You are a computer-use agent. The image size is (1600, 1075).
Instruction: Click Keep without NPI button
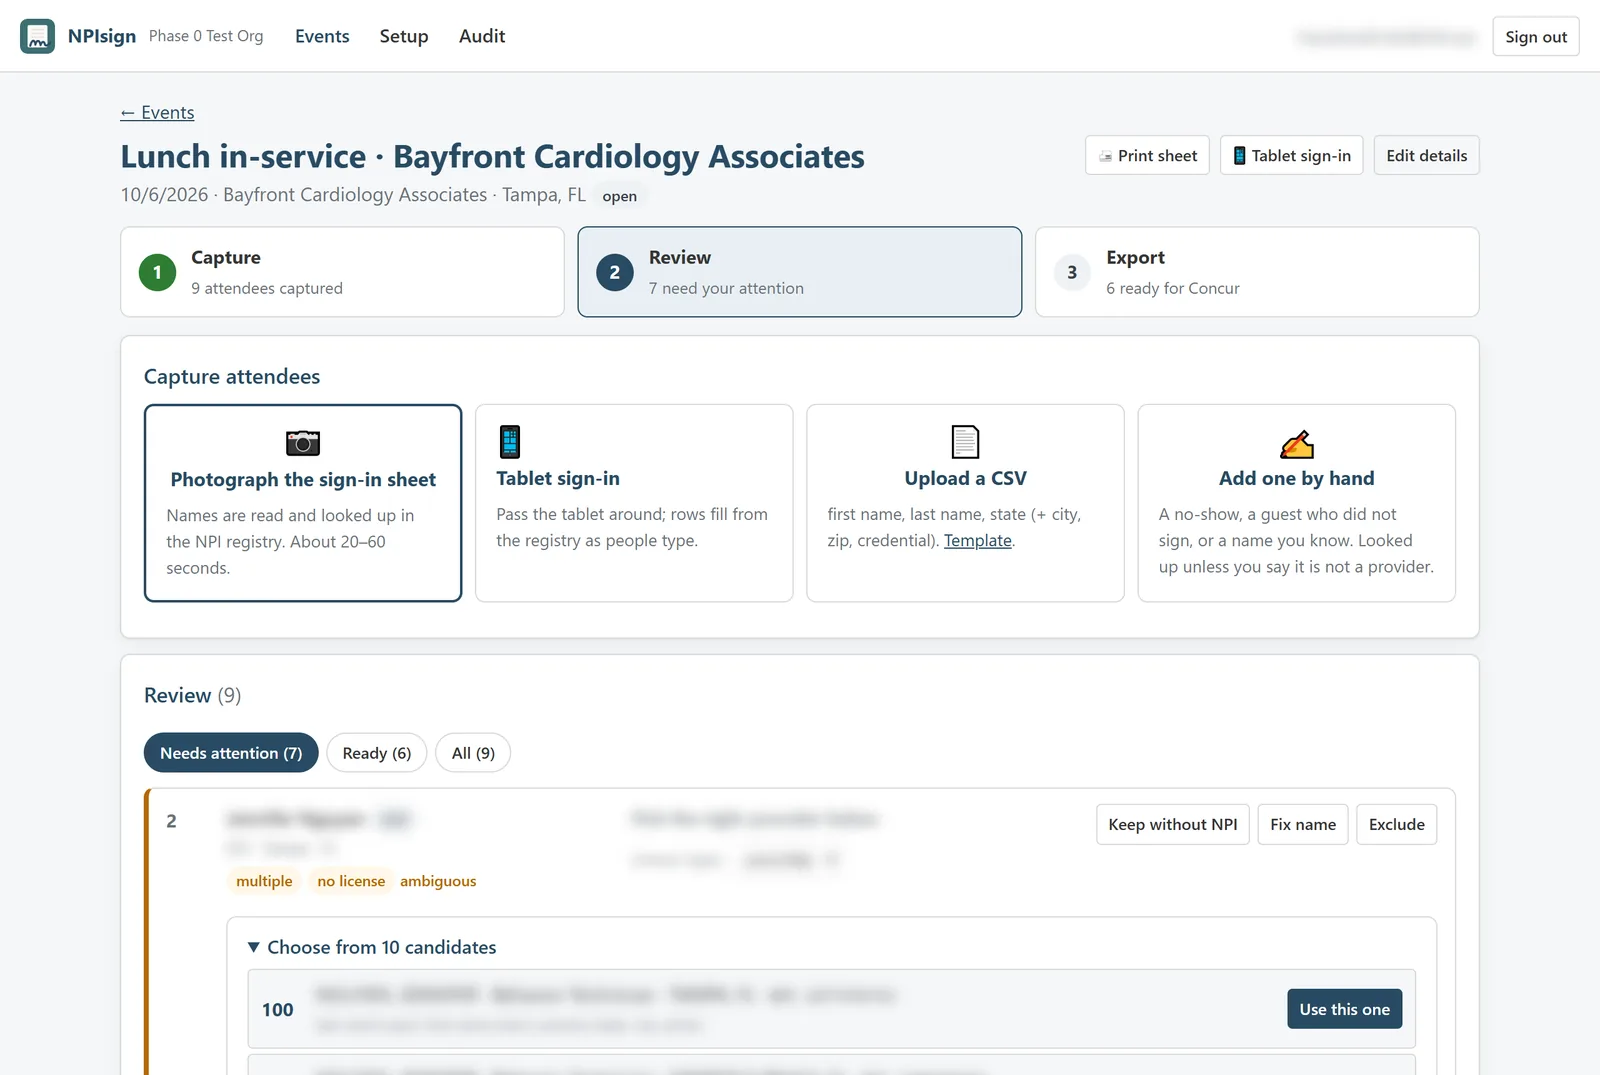point(1173,824)
